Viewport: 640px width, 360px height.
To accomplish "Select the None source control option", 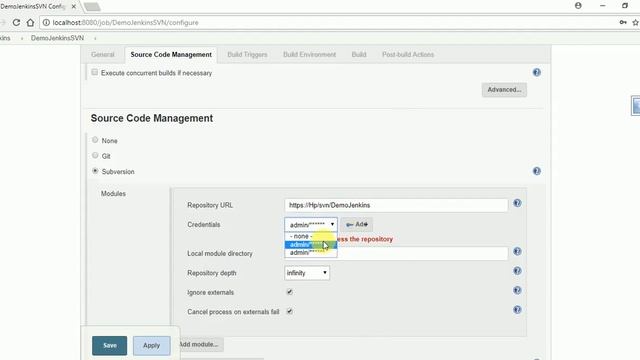I will [x=95, y=140].
